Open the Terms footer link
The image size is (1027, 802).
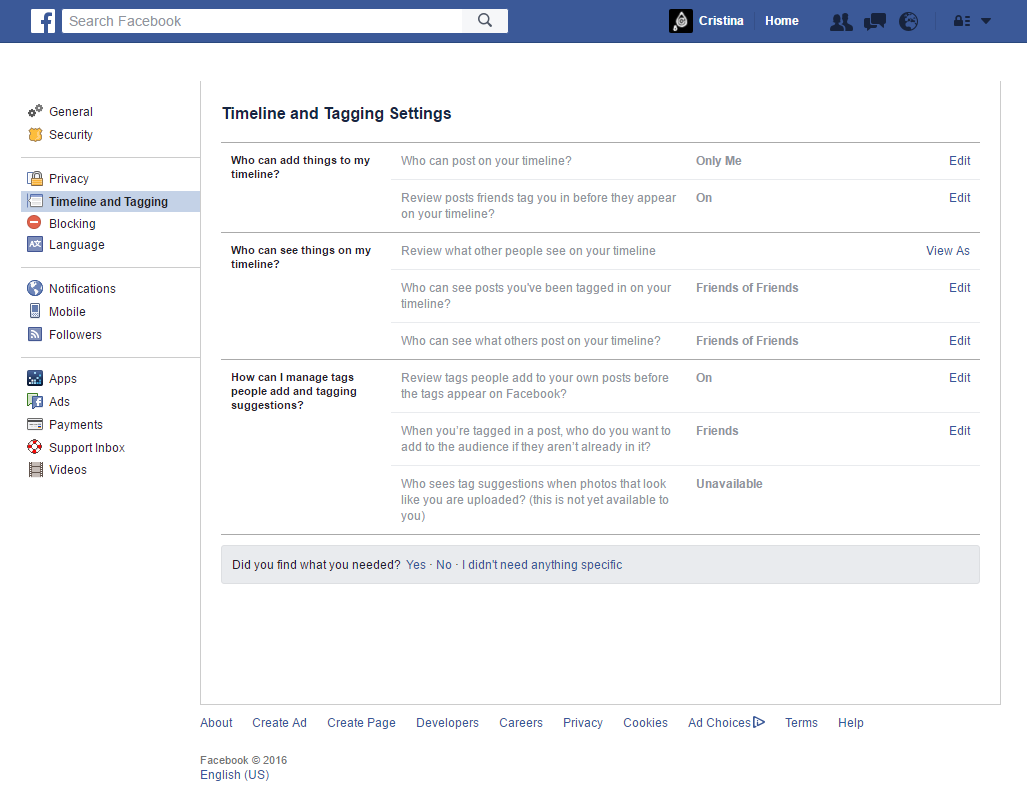click(x=801, y=722)
